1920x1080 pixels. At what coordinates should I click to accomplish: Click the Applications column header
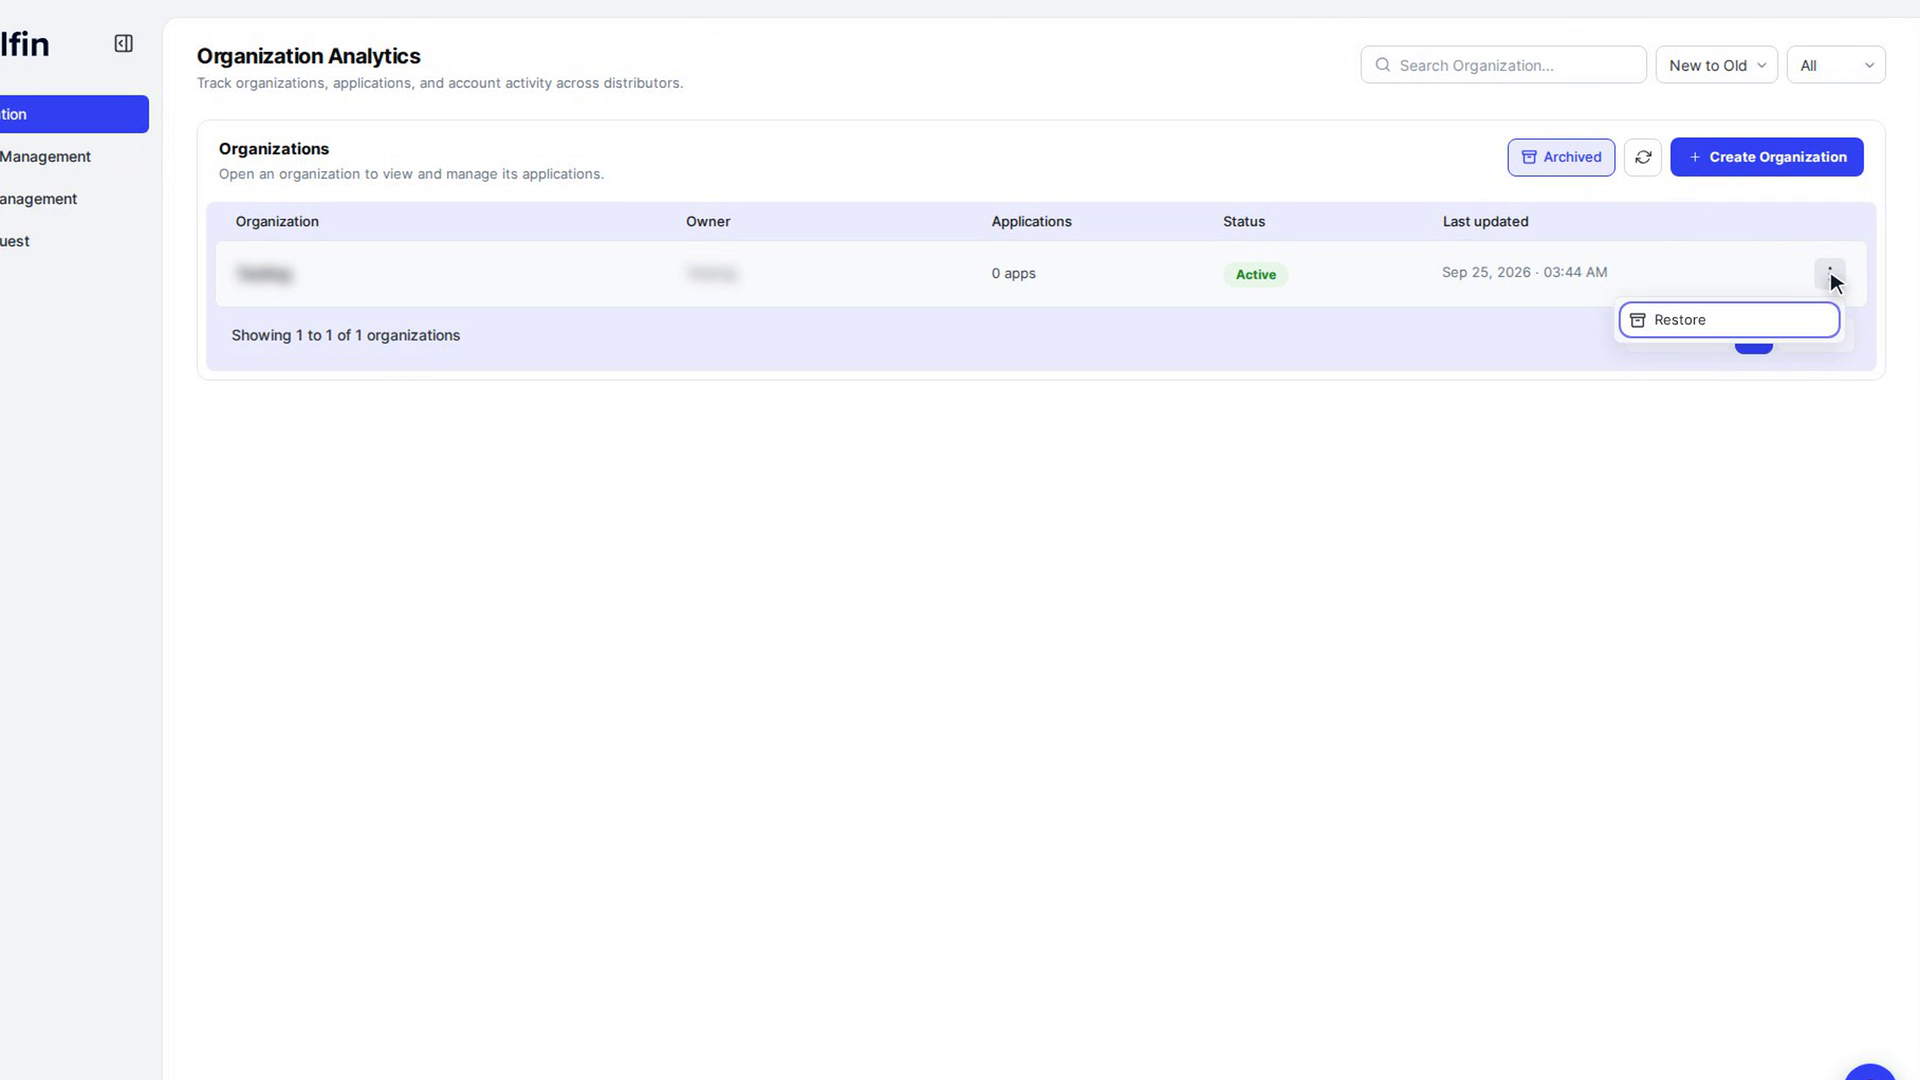(x=1031, y=222)
